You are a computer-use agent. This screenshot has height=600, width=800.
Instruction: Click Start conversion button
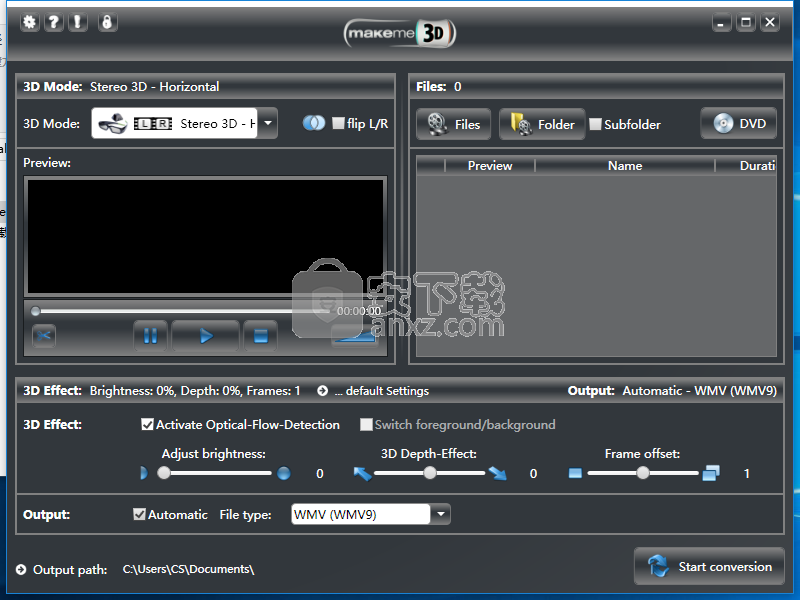pos(709,566)
